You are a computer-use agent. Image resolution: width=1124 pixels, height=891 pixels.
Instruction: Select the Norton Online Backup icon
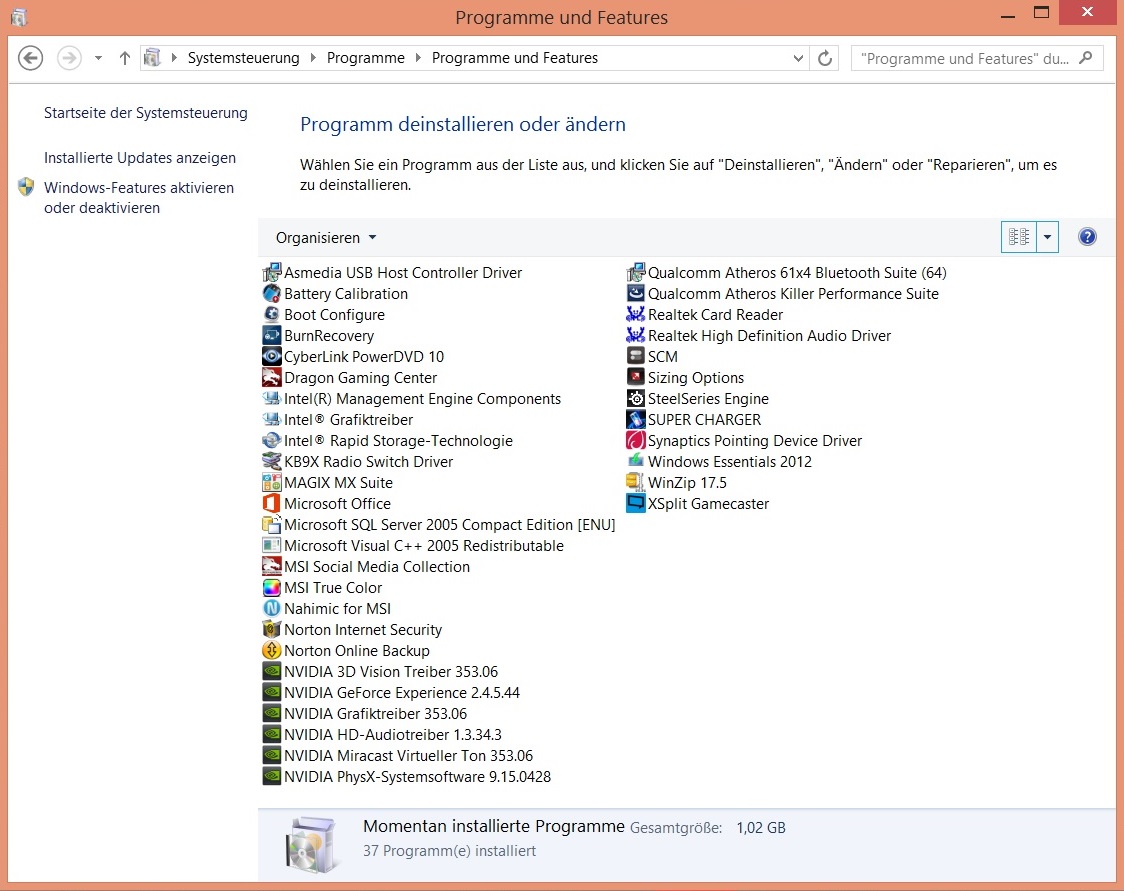tap(272, 650)
